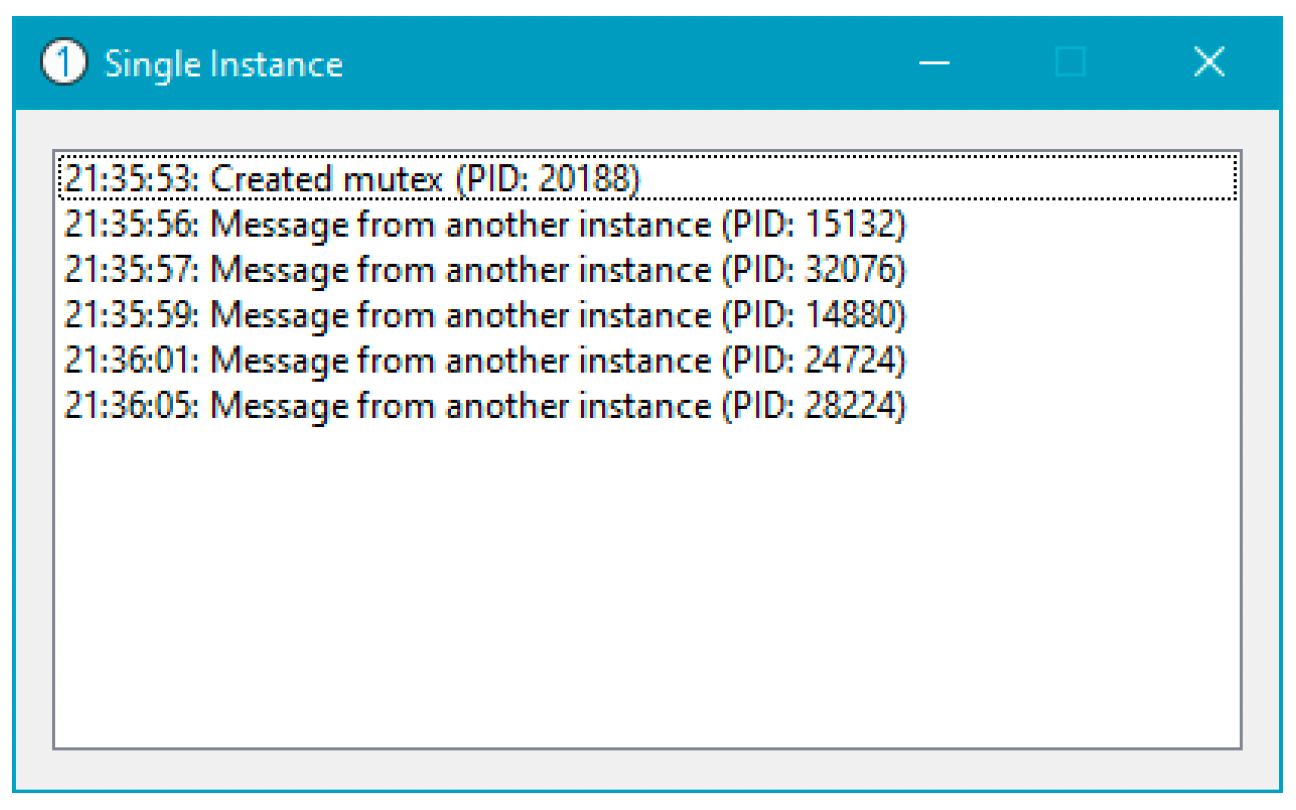The width and height of the screenshot is (1296, 810).
Task: Minimize the Single Instance window
Action: (x=934, y=63)
